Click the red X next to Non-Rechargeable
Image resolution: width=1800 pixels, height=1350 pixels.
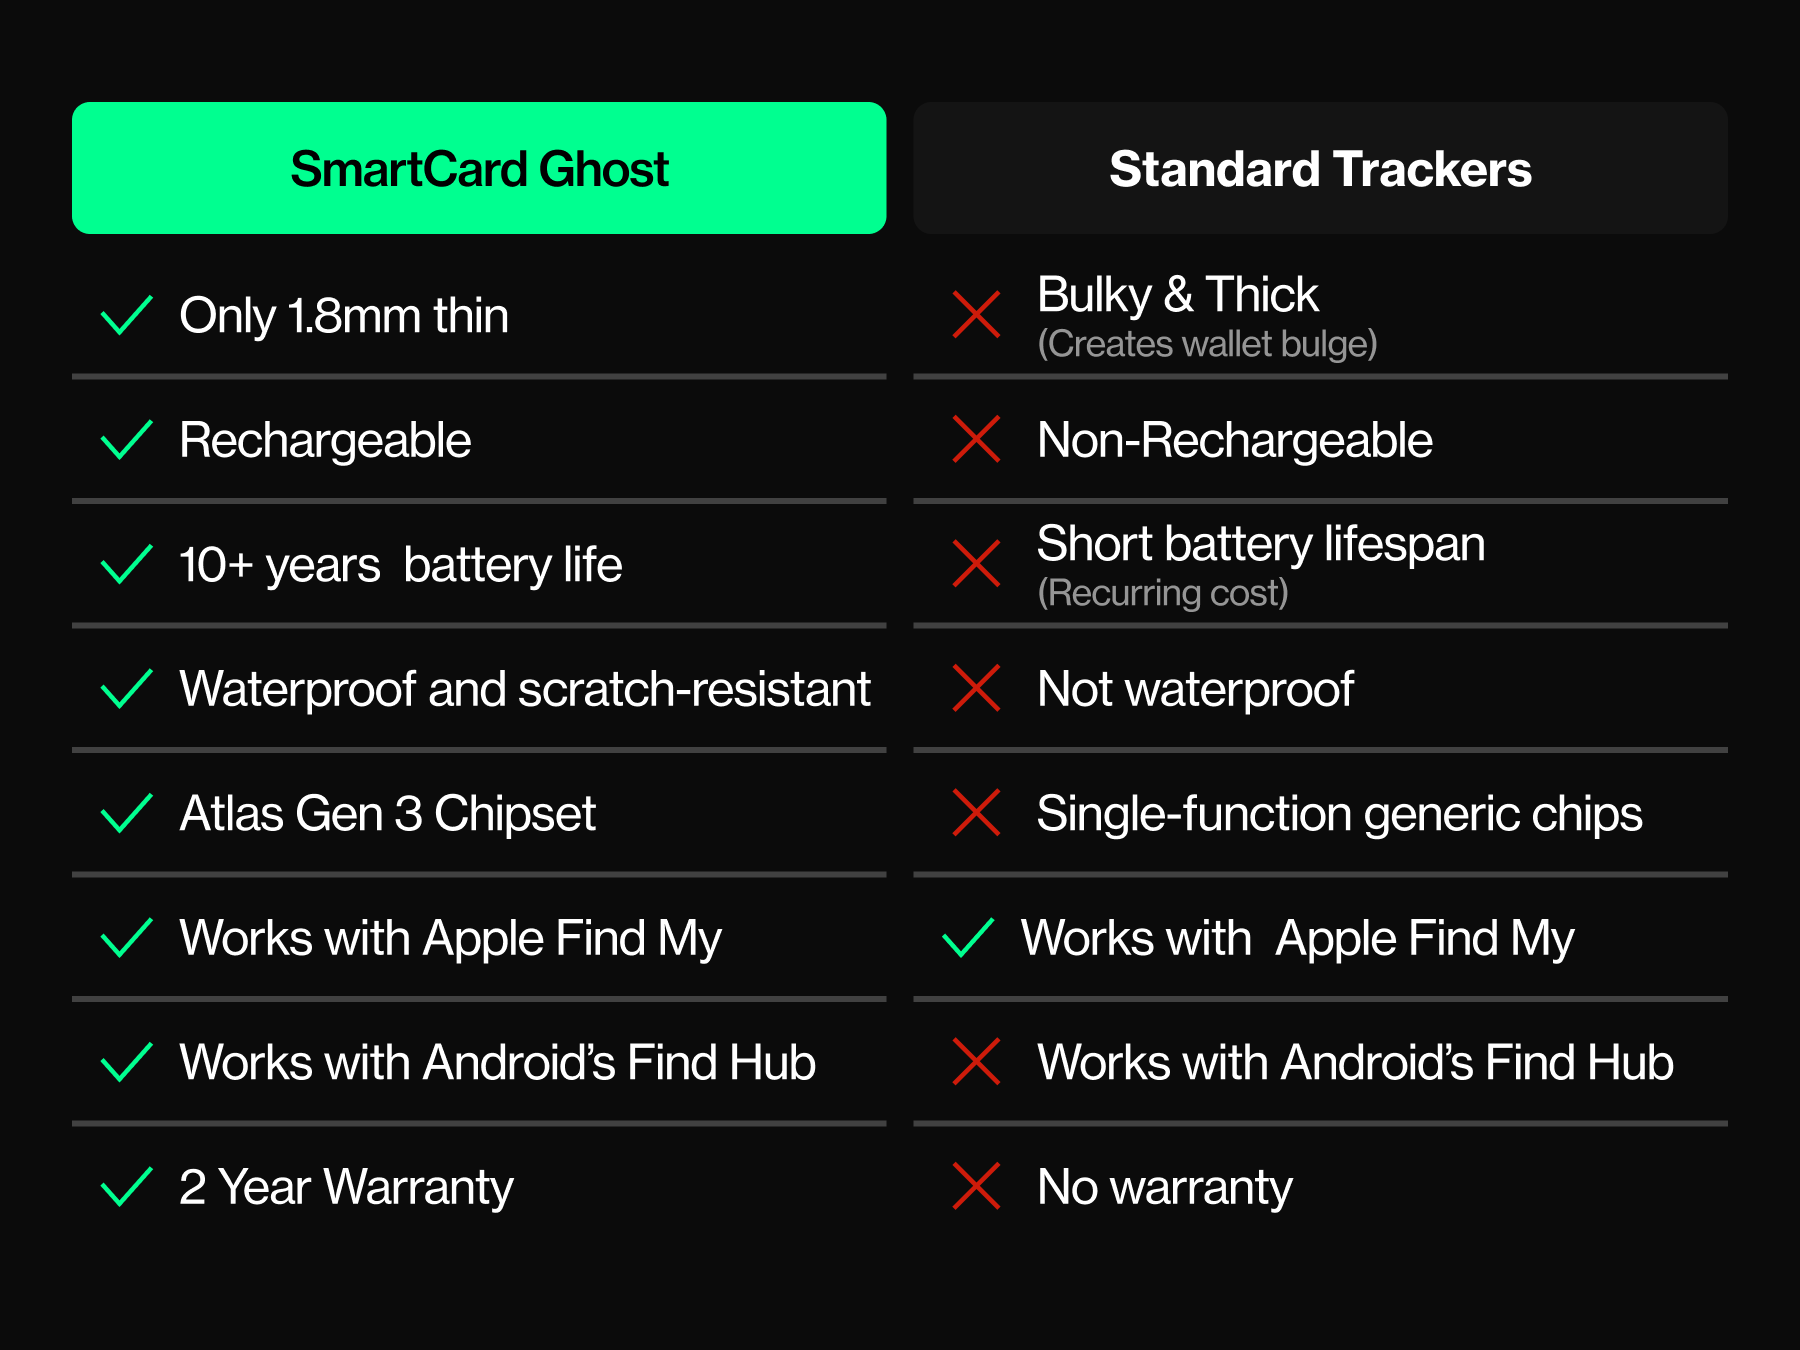976,440
